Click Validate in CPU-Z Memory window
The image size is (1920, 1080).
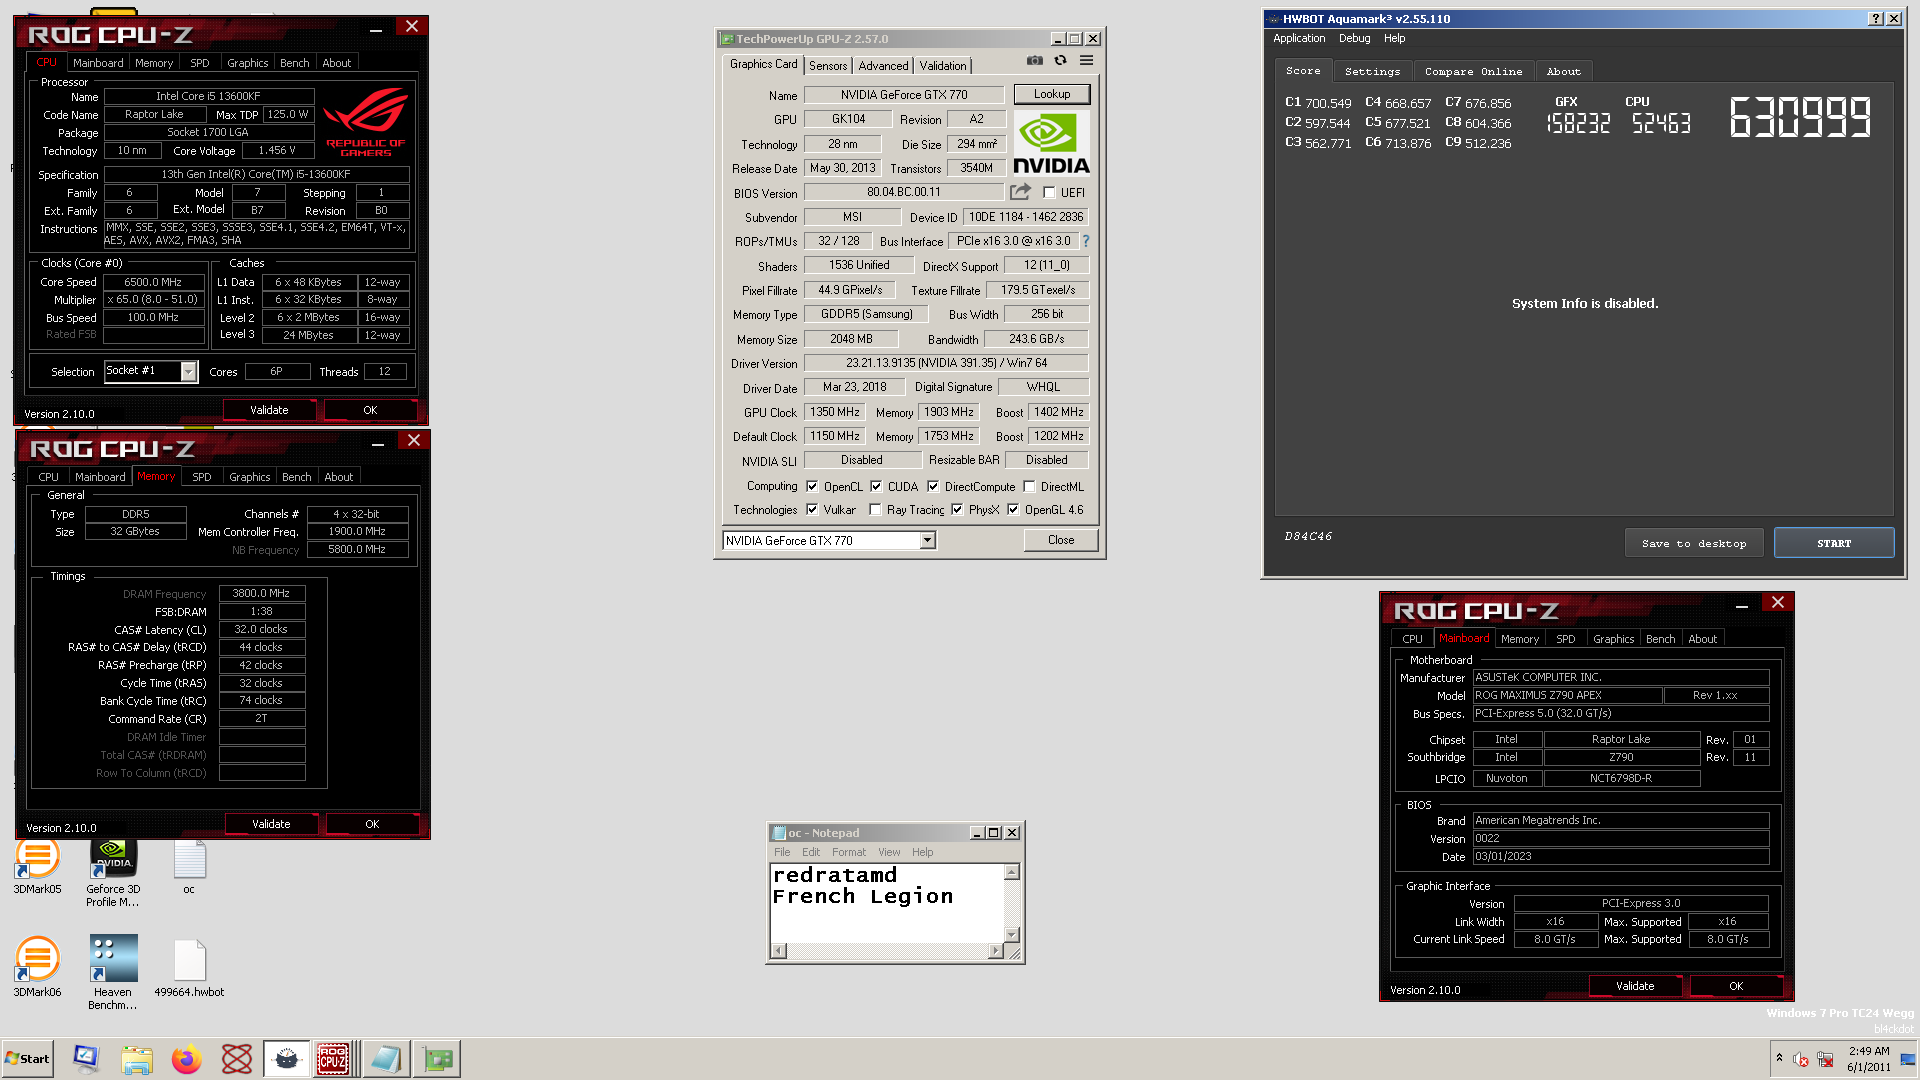271,824
